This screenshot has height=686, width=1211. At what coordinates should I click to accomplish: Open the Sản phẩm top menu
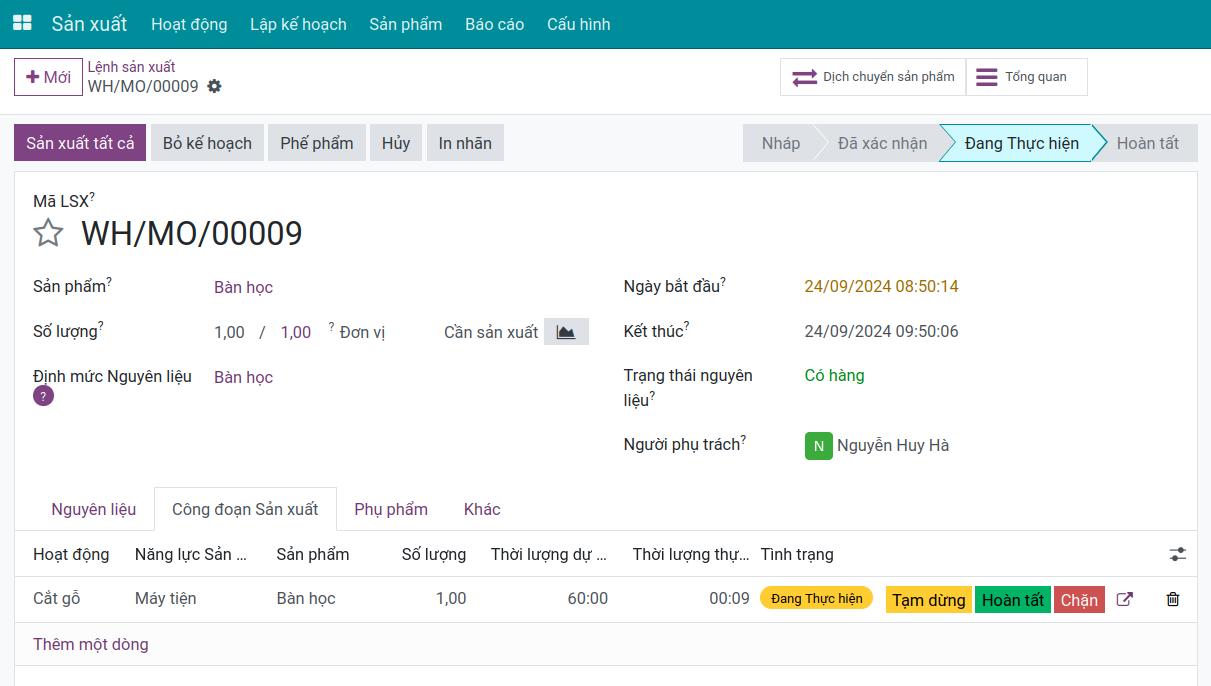point(406,24)
